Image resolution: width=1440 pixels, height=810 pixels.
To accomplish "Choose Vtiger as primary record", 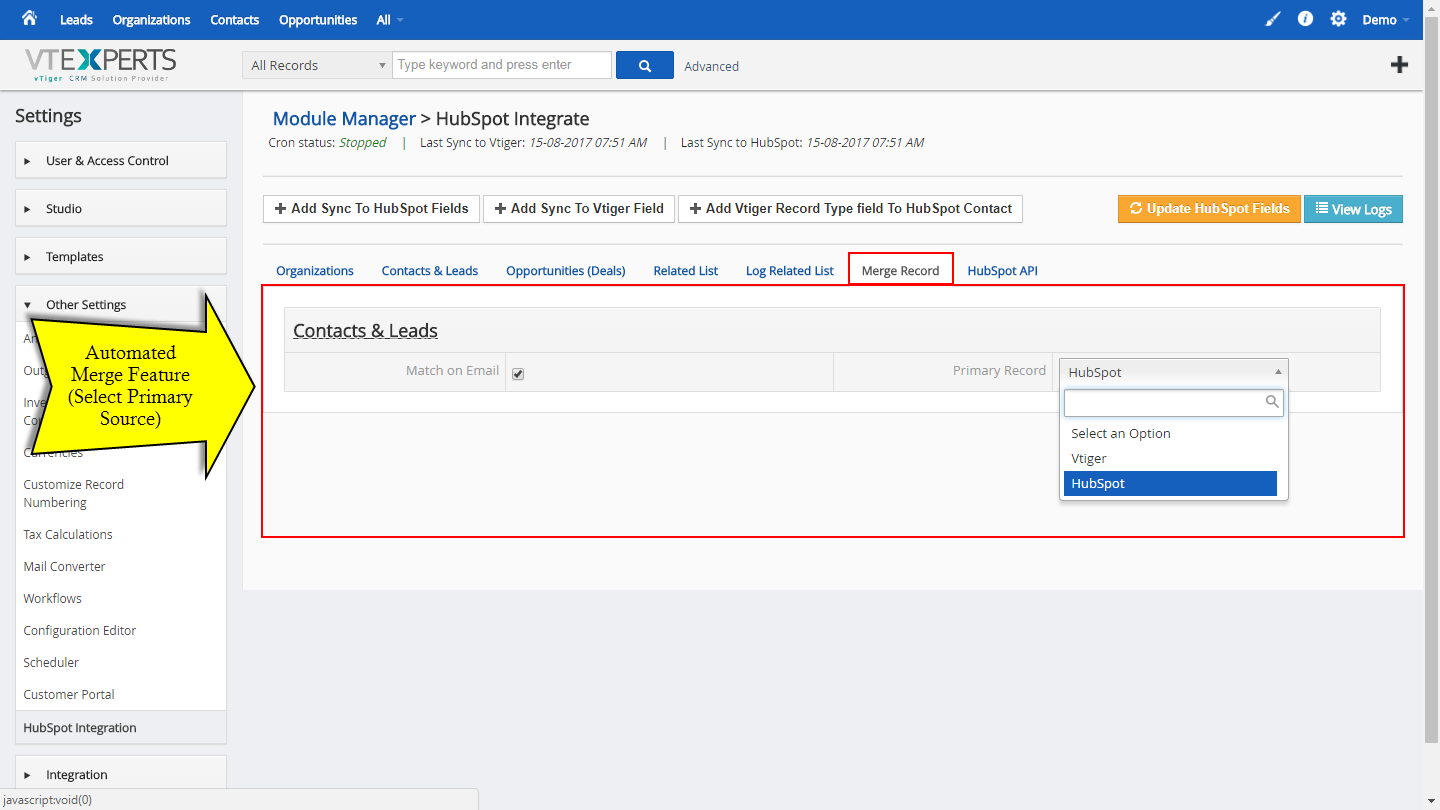I will point(1170,458).
